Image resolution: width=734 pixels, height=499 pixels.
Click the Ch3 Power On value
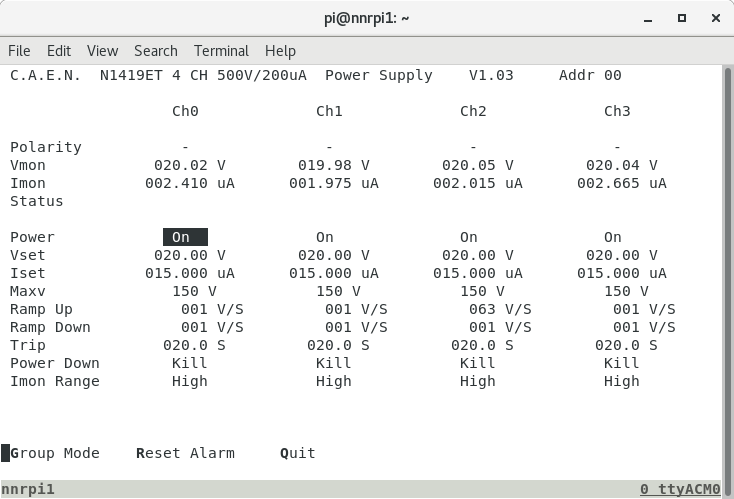[613, 237]
